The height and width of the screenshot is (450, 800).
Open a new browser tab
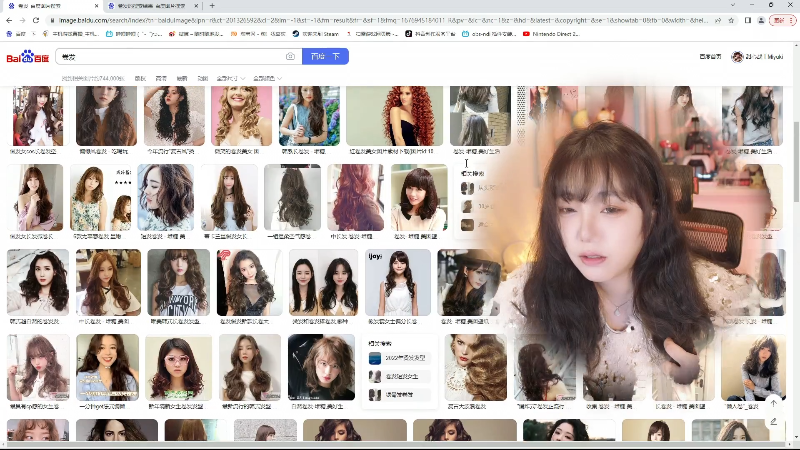[212, 6]
